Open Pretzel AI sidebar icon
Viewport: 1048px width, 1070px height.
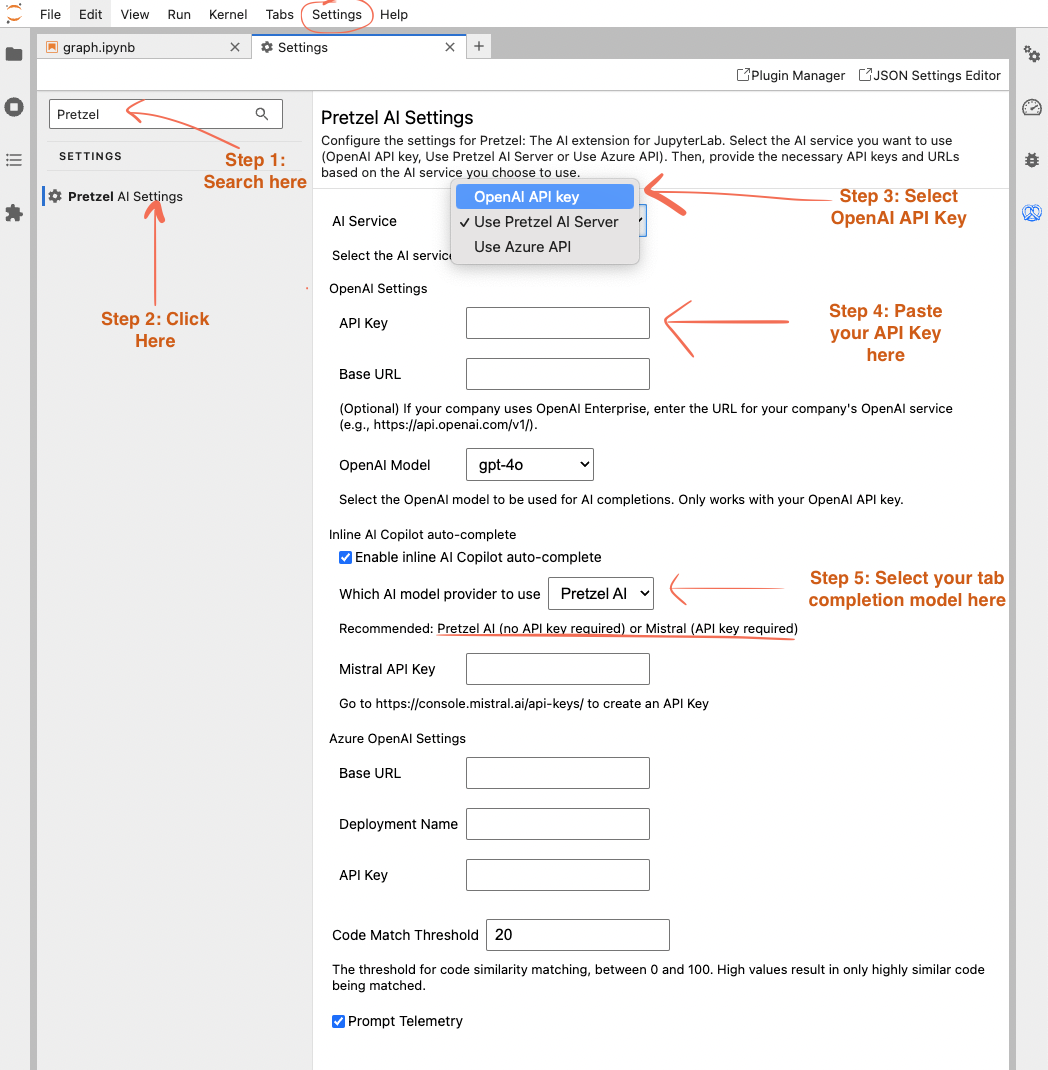[1032, 213]
